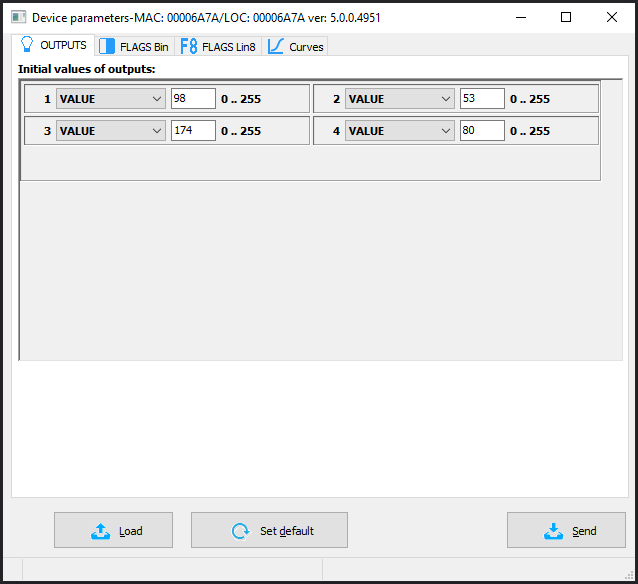Minimize the Device parameters window
This screenshot has height=584, width=638.
[521, 17]
